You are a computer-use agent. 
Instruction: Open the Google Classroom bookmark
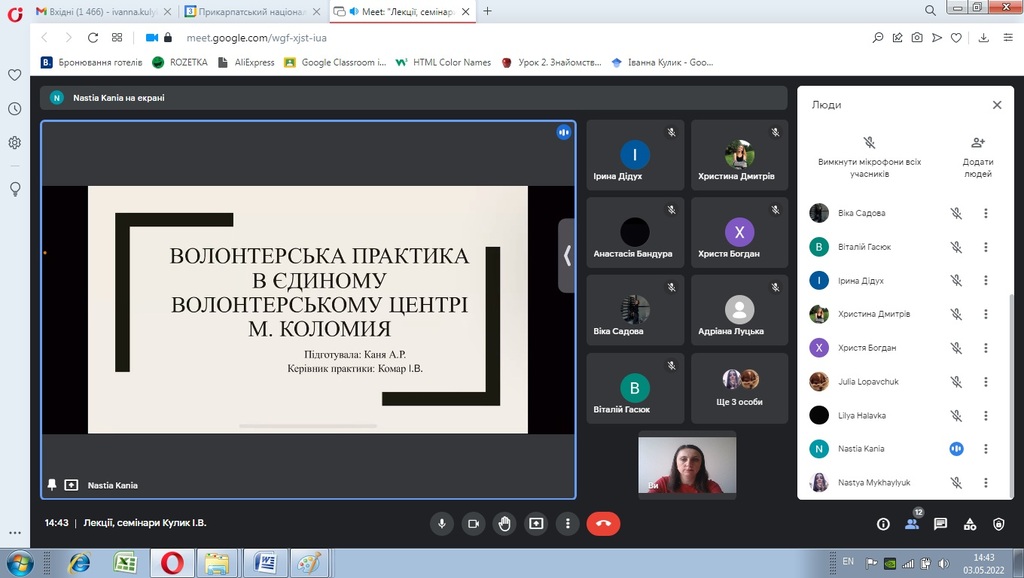point(336,62)
